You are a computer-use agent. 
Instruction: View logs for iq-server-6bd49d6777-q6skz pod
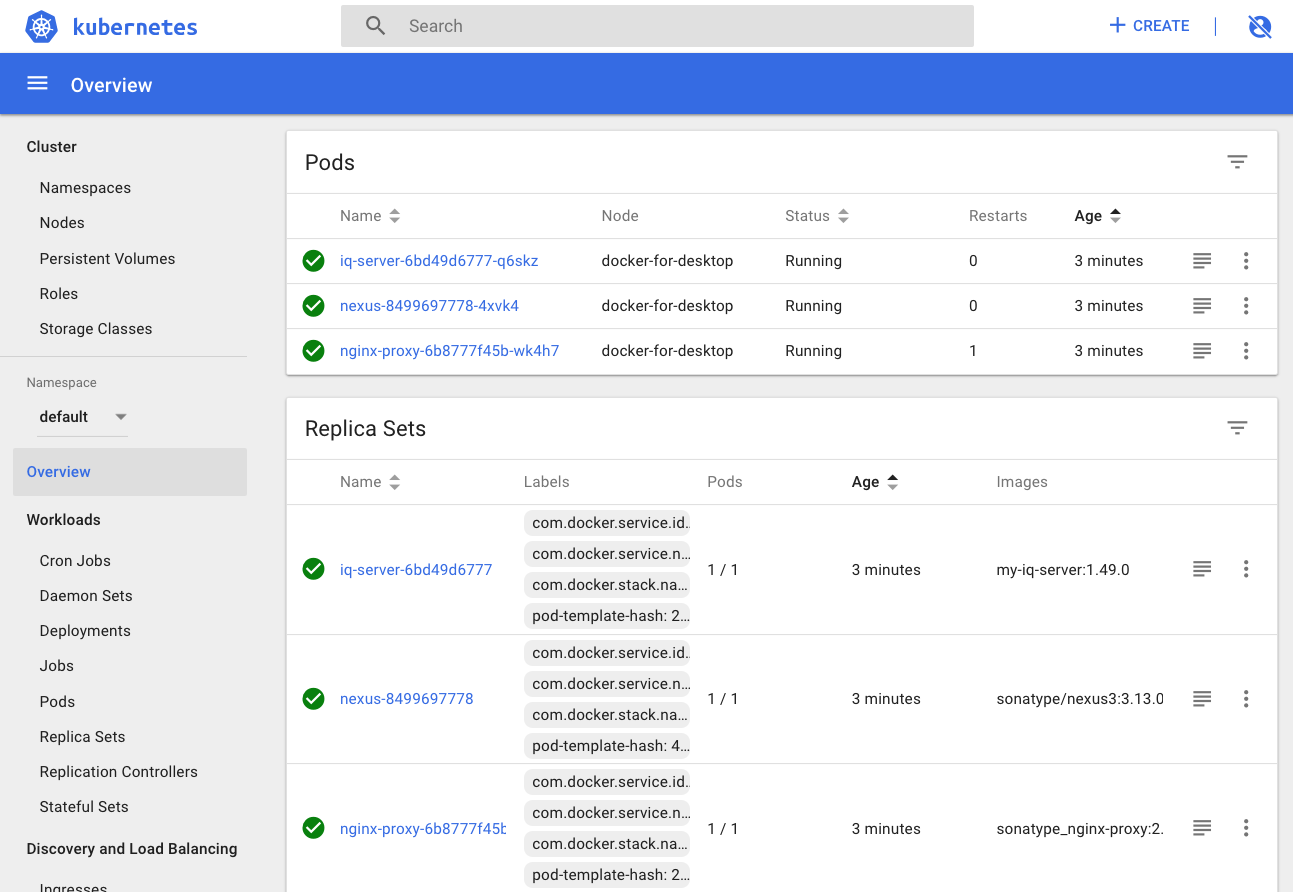tap(1202, 261)
